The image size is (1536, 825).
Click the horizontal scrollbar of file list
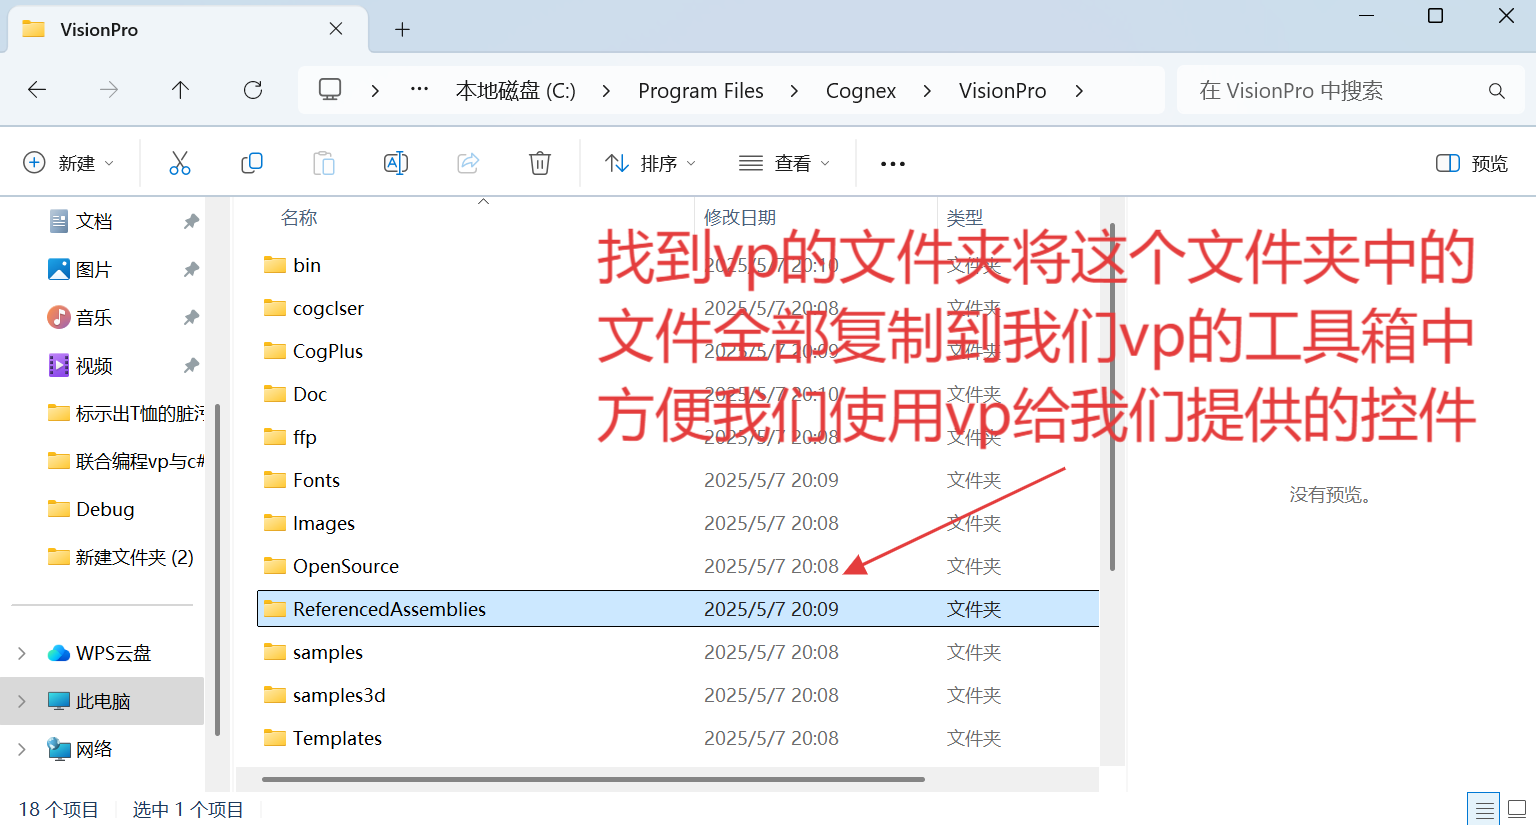pyautogui.click(x=593, y=779)
